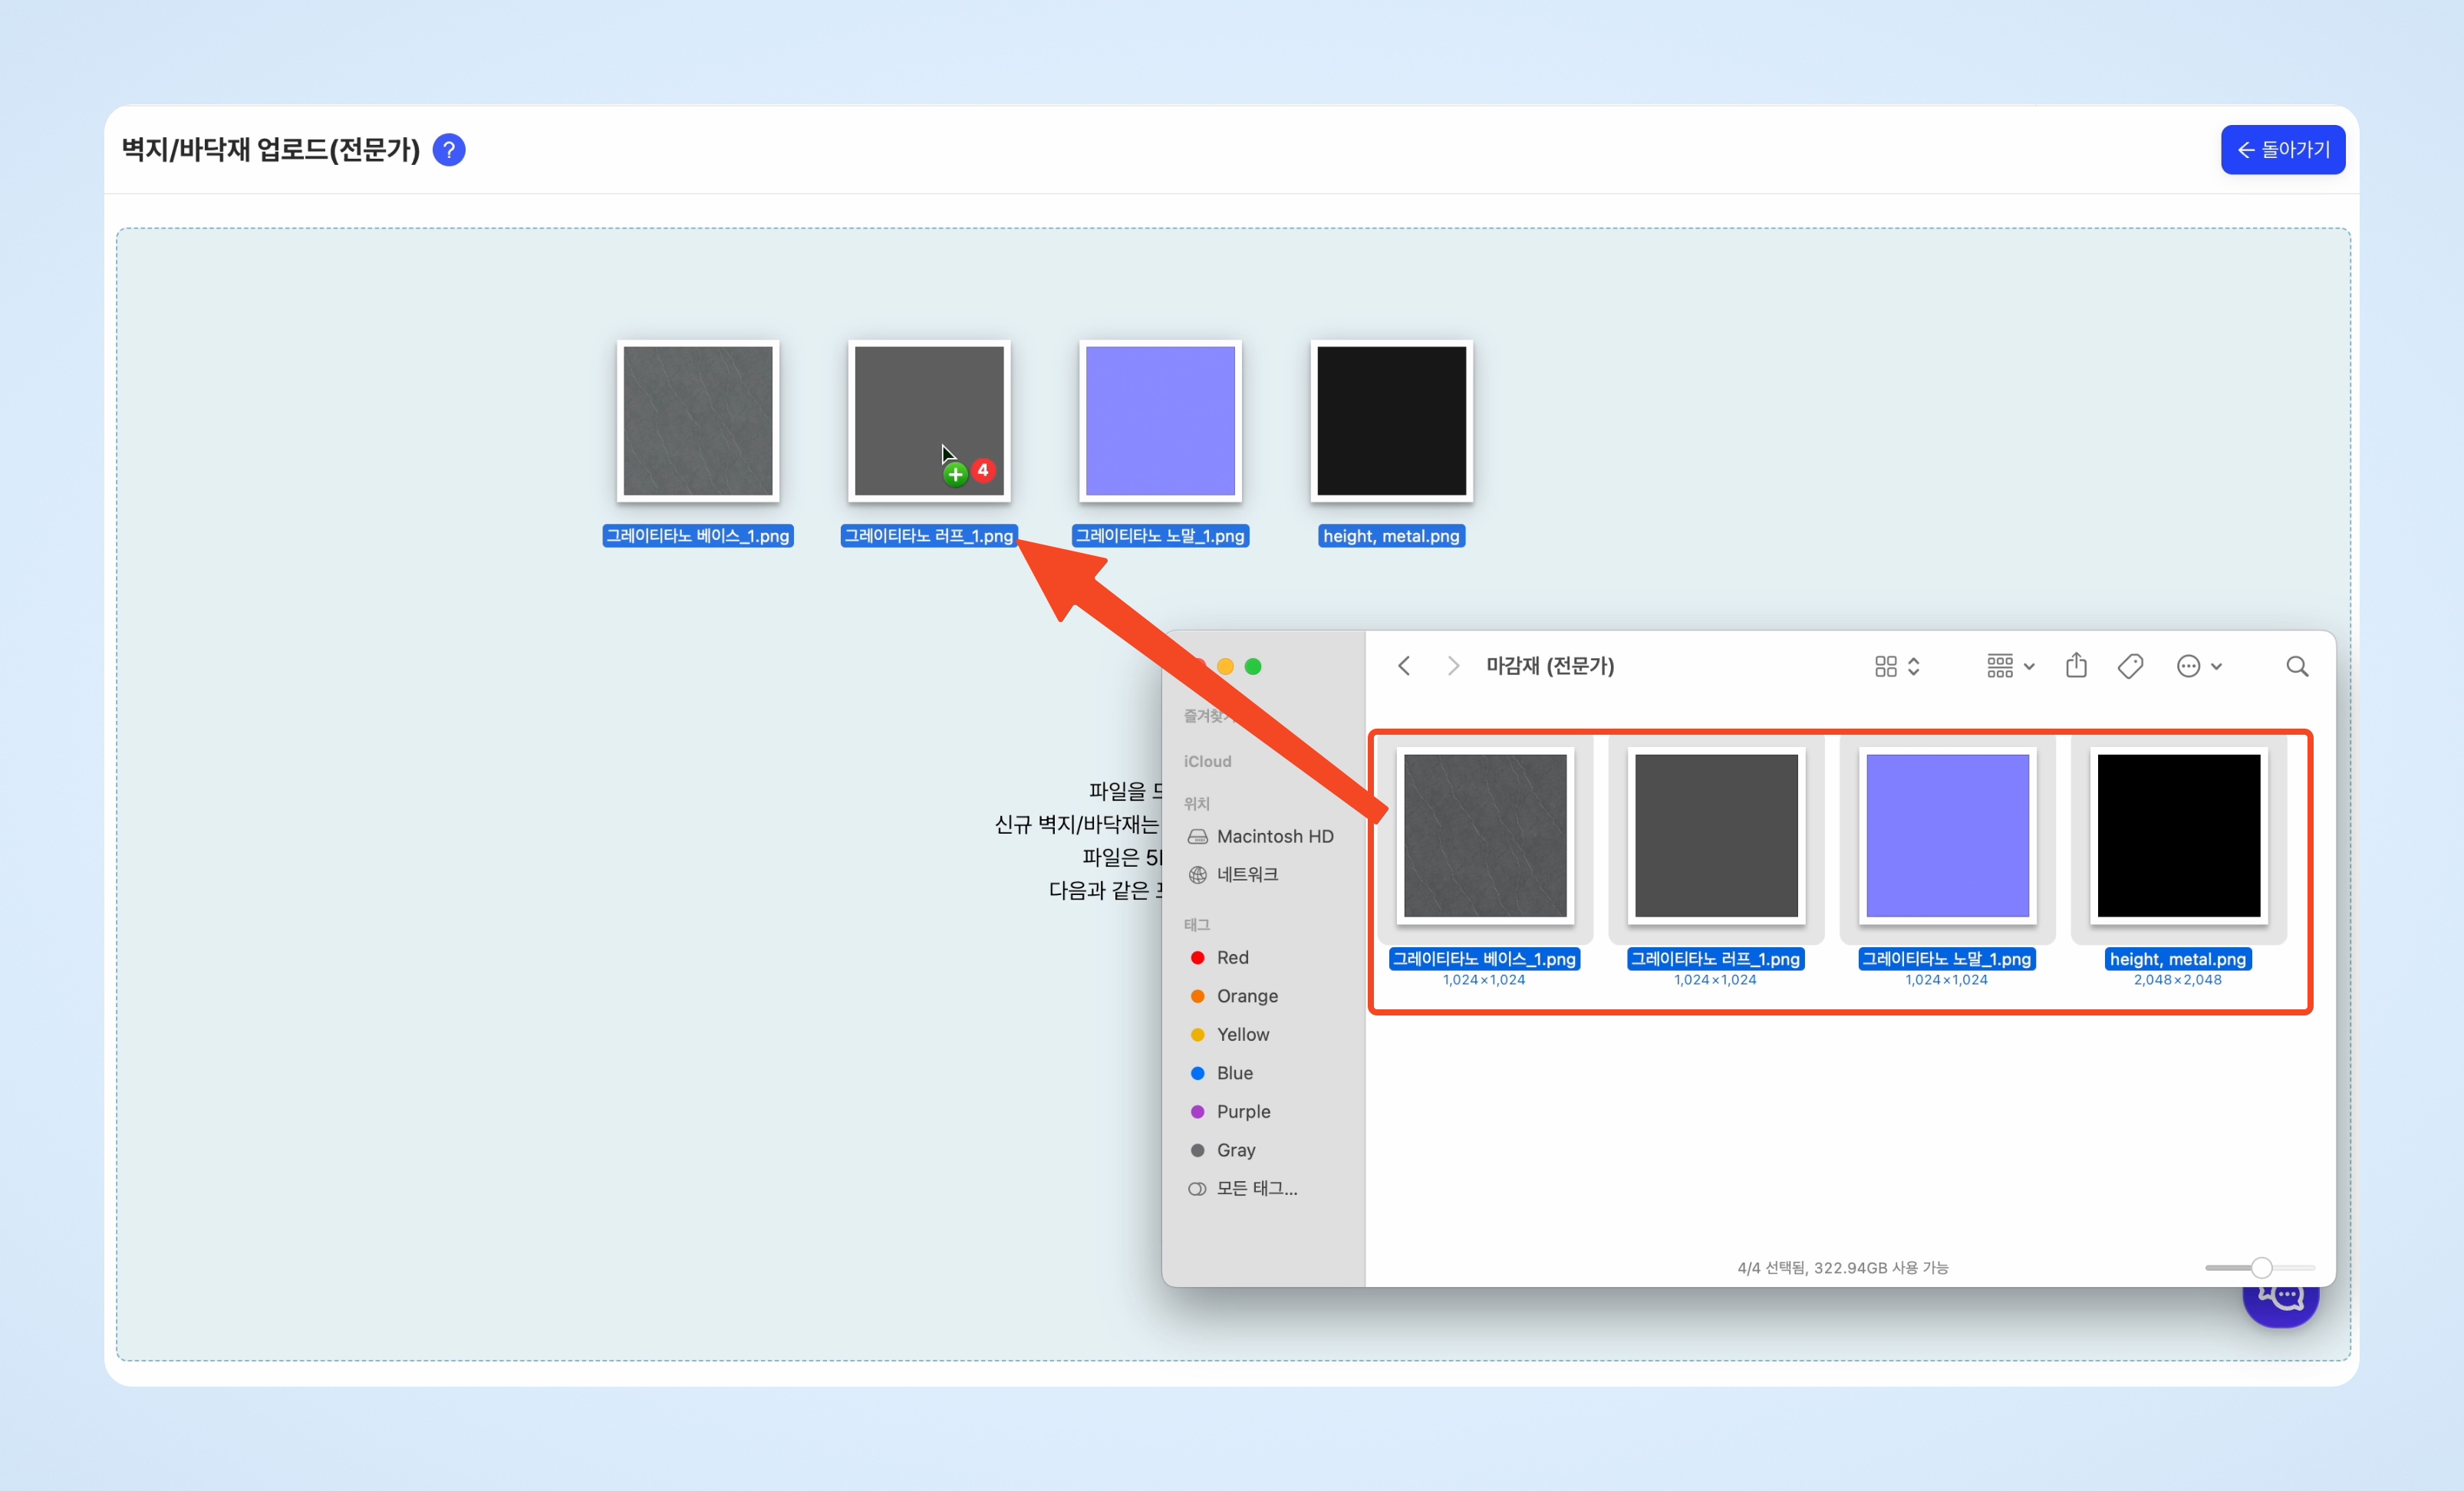Screen dimensions: 2464x1491
Task: Click the Finder green zoom window button
Action: pyautogui.click(x=1253, y=666)
